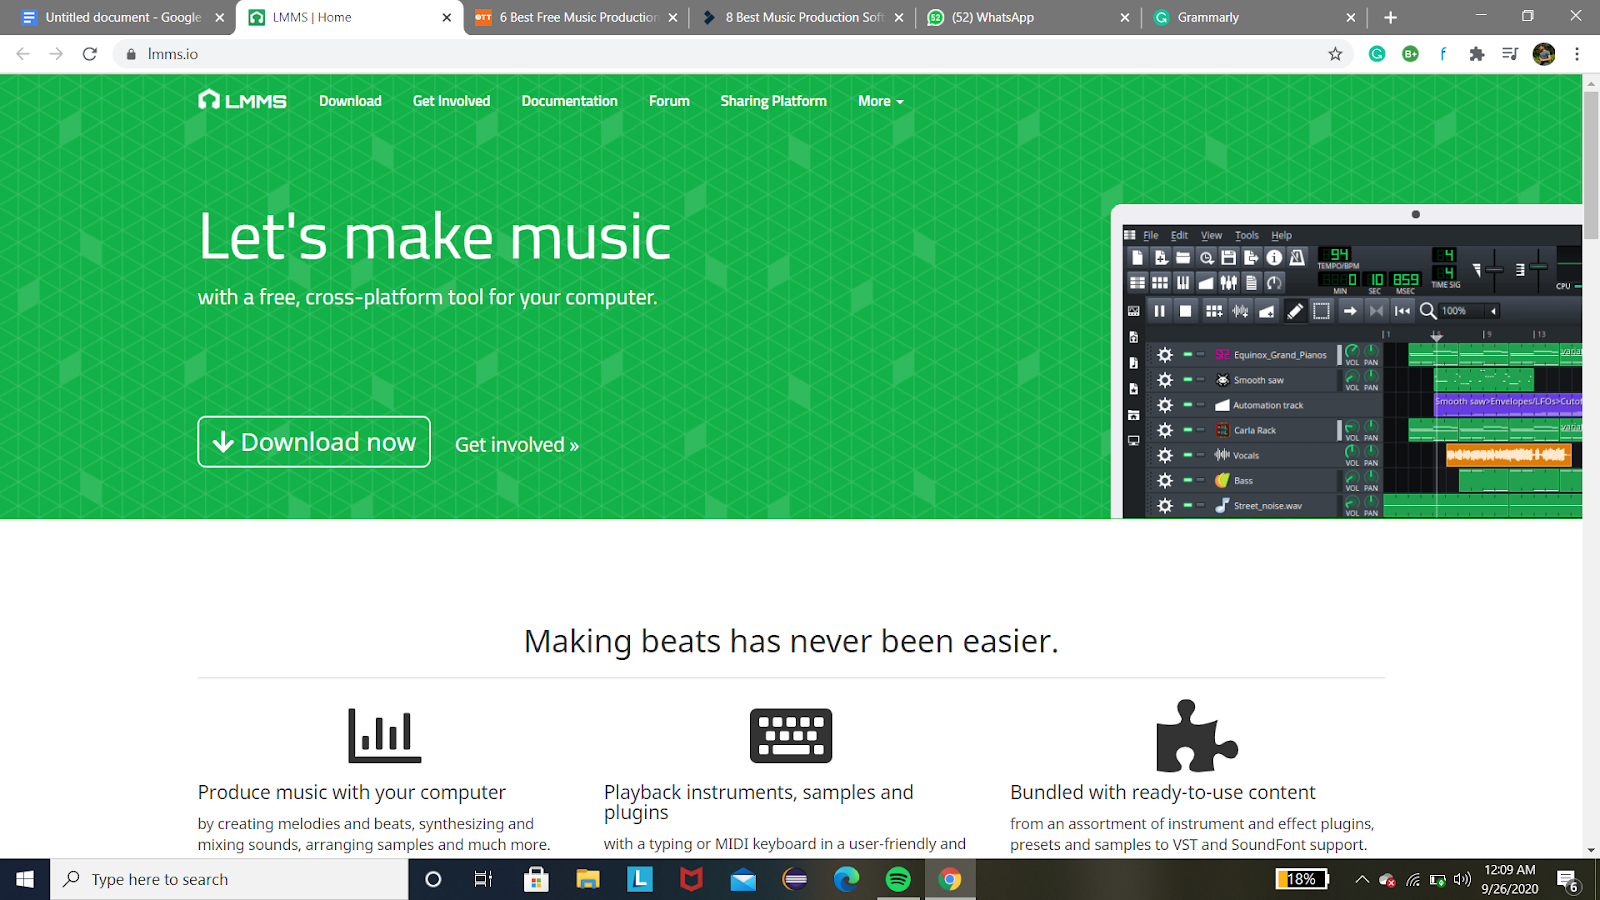Screen dimensions: 1600x900
Task: Open Forum in the navbar
Action: click(x=669, y=101)
